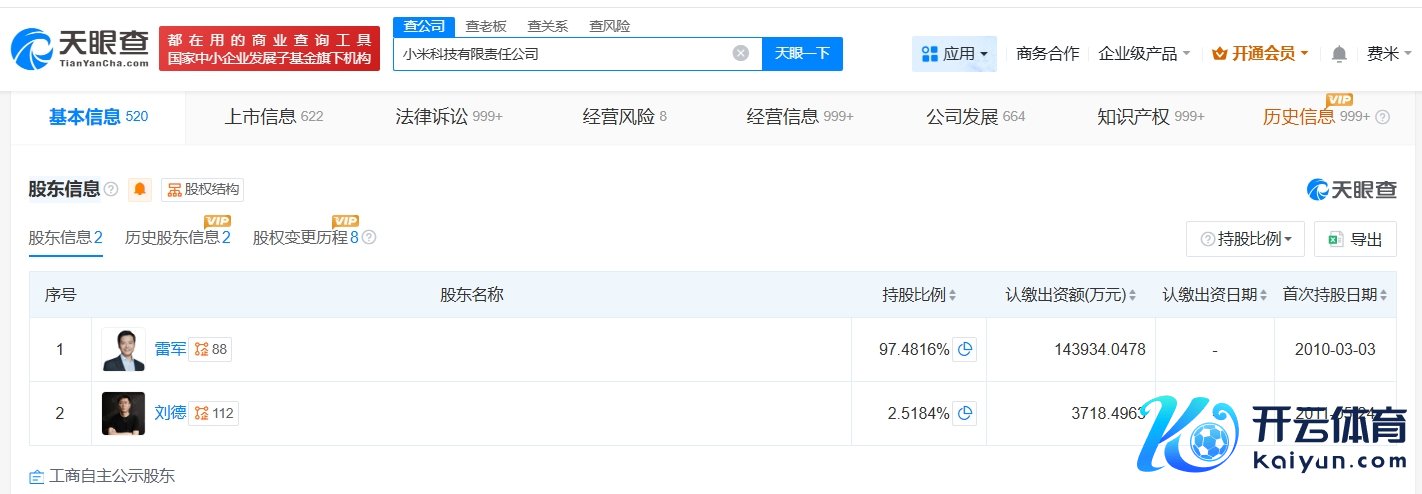
Task: Open the 应用 dropdown menu
Action: (x=954, y=54)
